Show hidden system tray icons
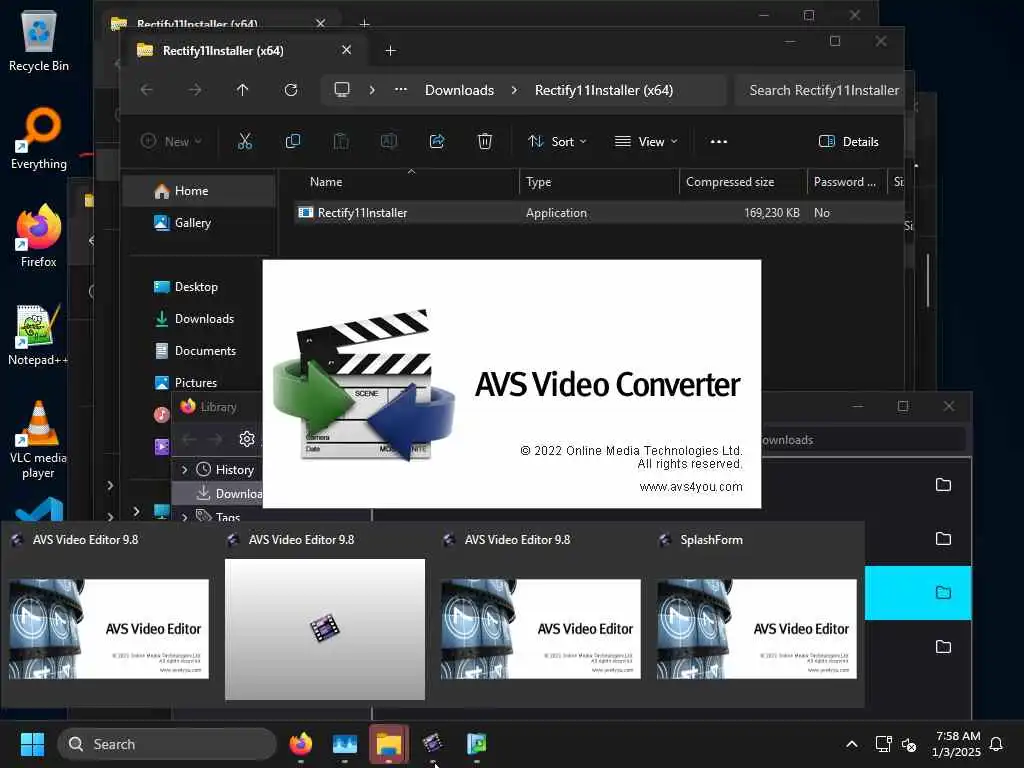This screenshot has width=1024, height=768. pos(852,744)
